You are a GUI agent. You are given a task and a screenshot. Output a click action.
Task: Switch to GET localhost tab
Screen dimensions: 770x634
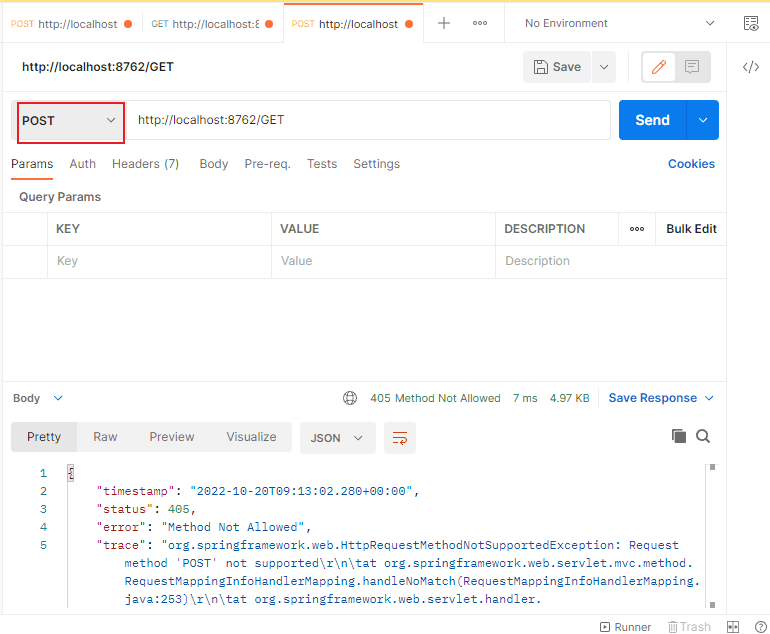212,24
